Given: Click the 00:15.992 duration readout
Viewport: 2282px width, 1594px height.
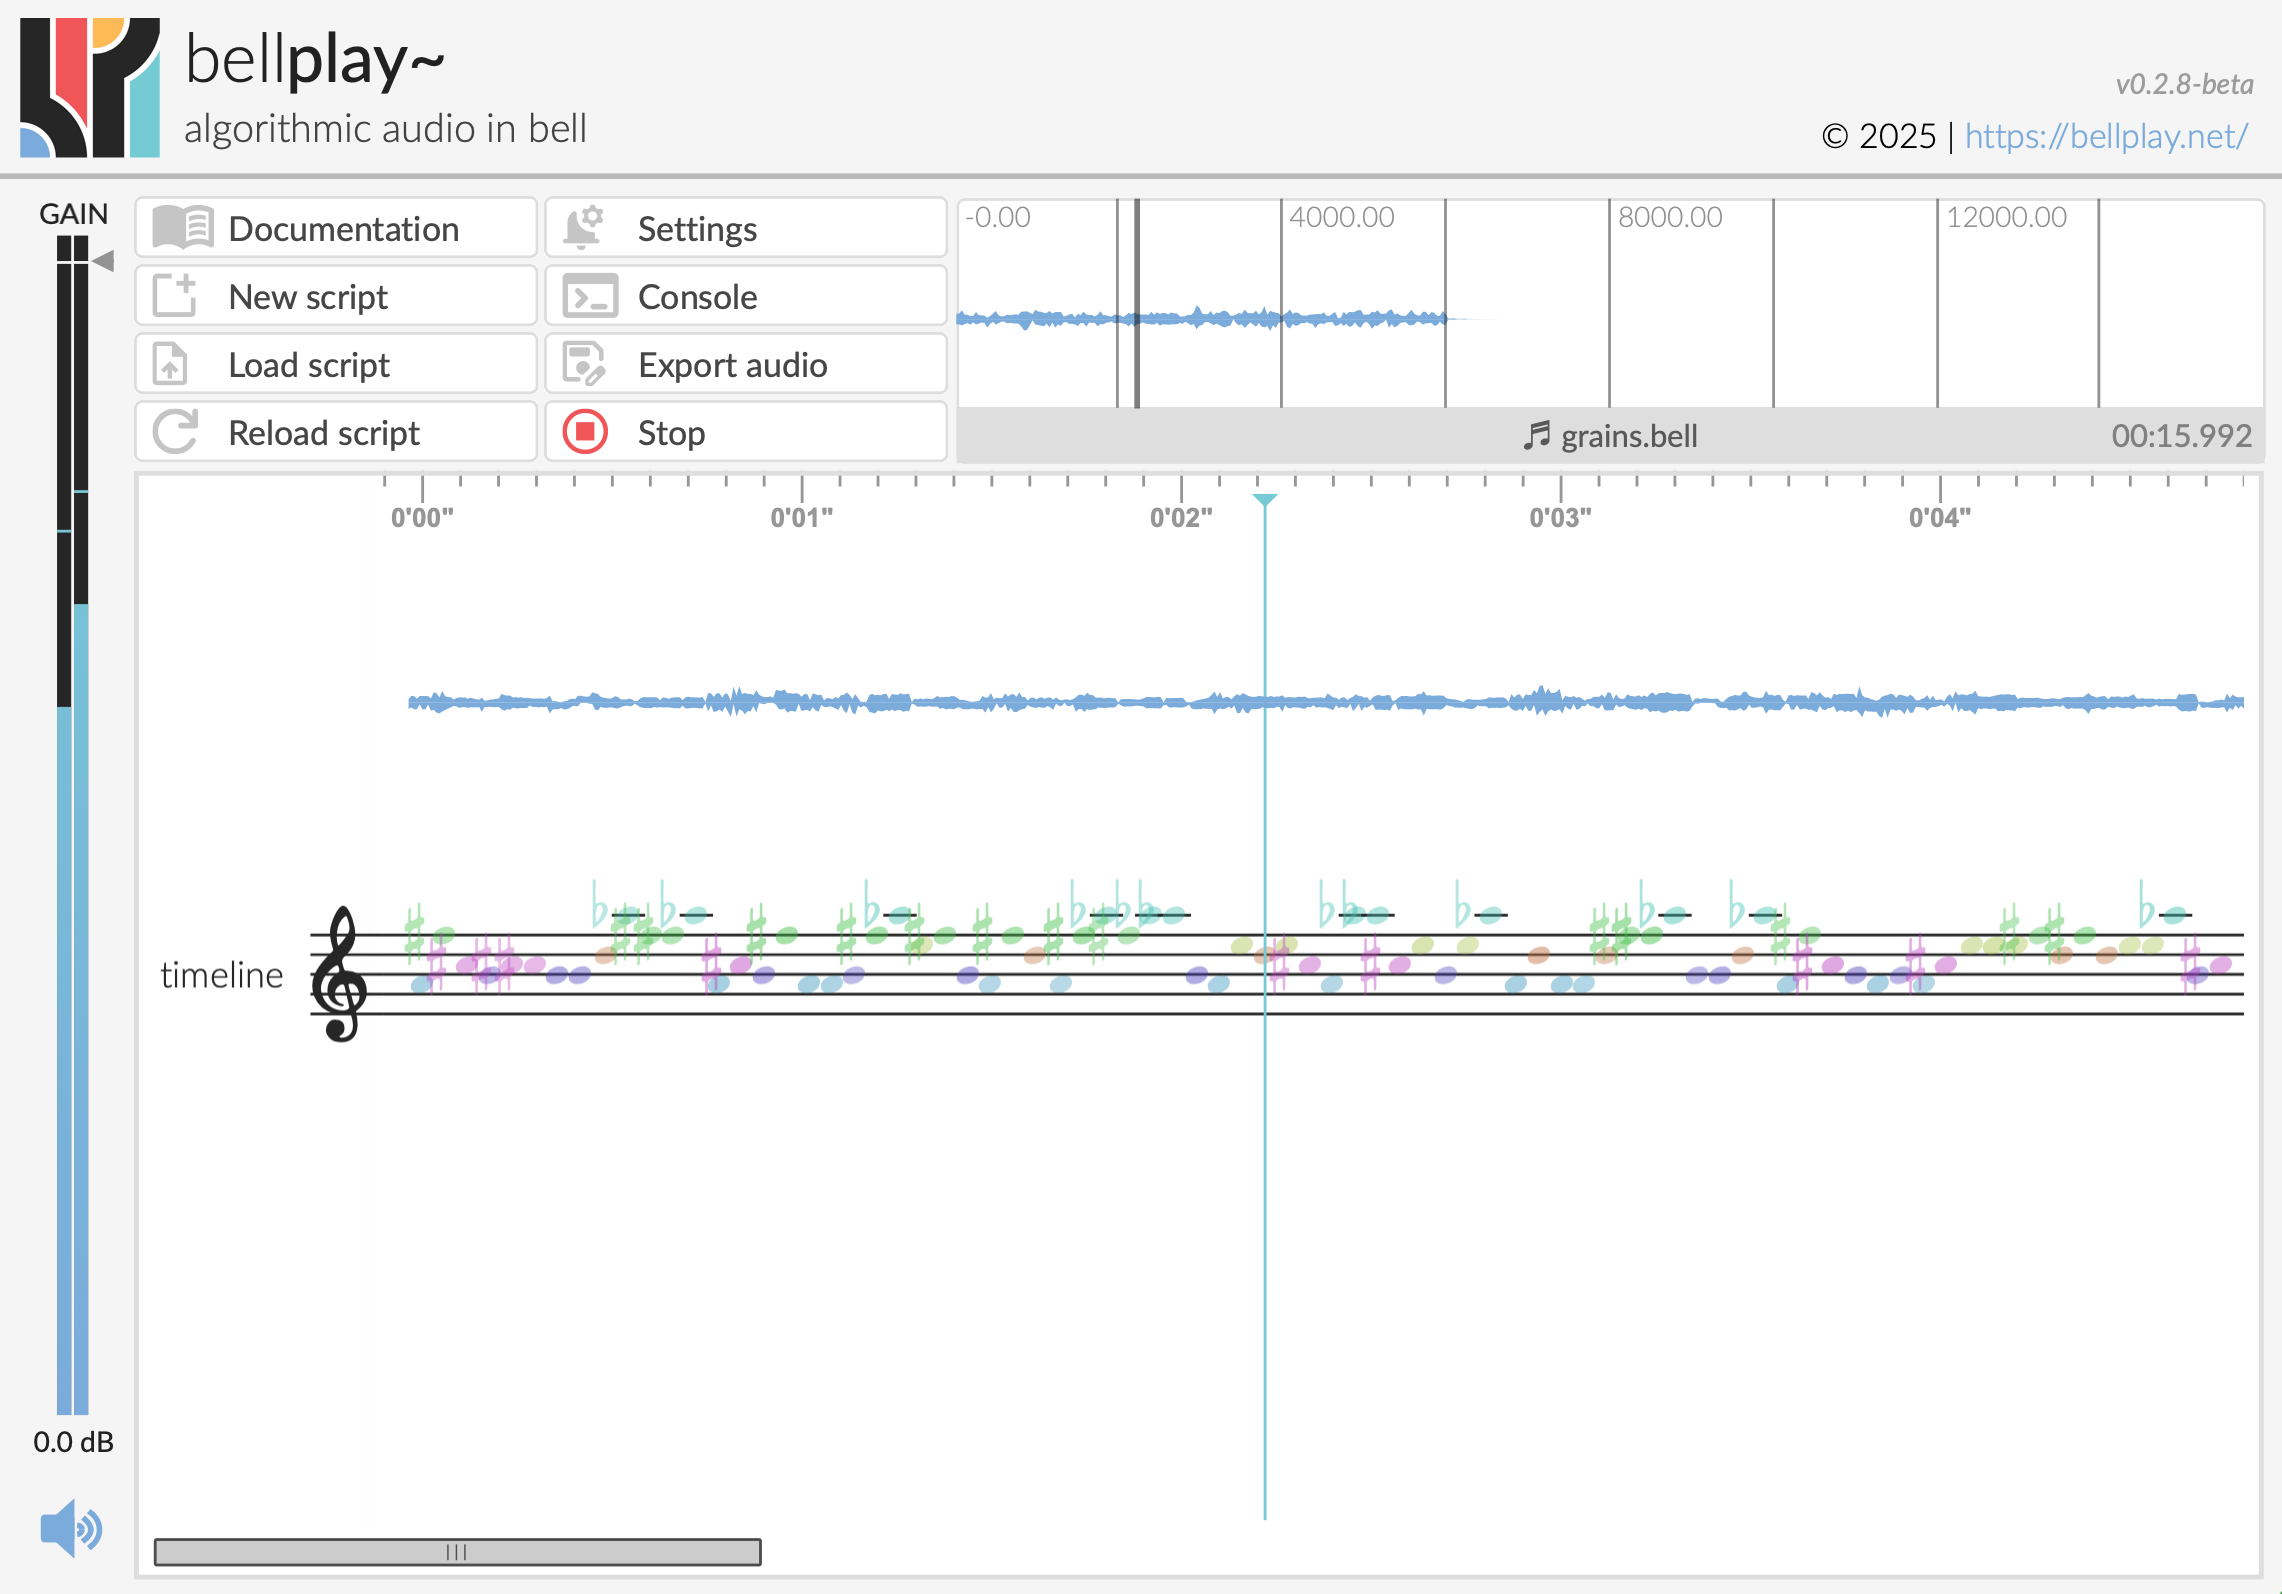Looking at the screenshot, I should [x=2181, y=436].
